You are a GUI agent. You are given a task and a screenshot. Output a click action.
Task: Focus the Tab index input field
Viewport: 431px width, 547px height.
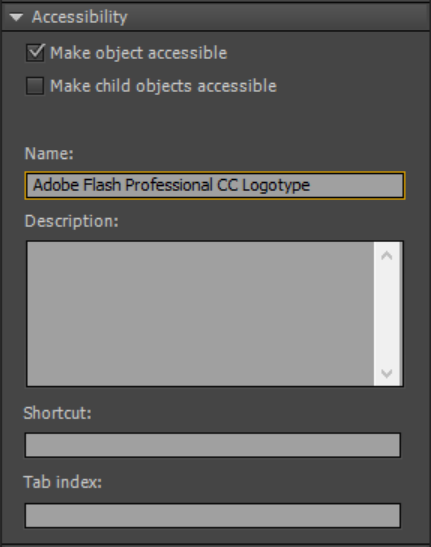pyautogui.click(x=213, y=515)
